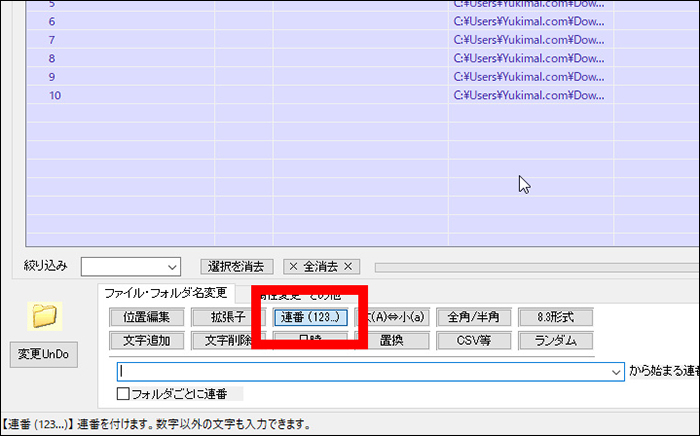Screen dimensions: 700x436
Task: Click the yellow folder icon
Action: pos(44,316)
